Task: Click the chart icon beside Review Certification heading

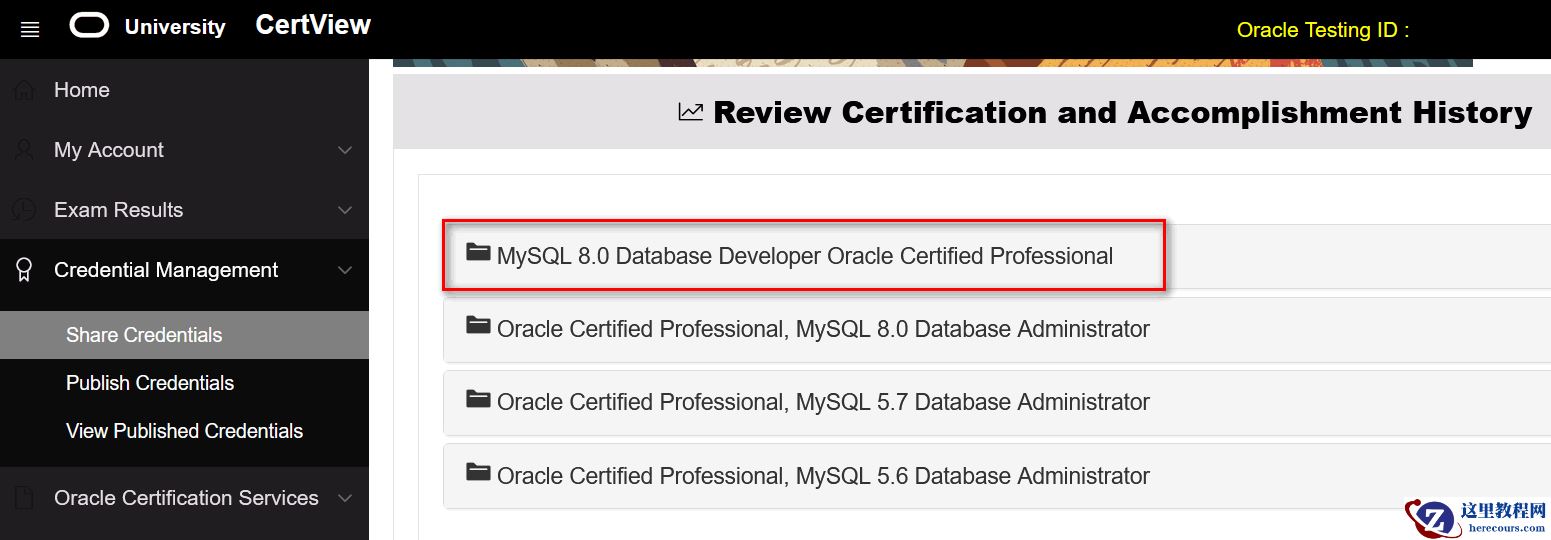Action: click(691, 112)
